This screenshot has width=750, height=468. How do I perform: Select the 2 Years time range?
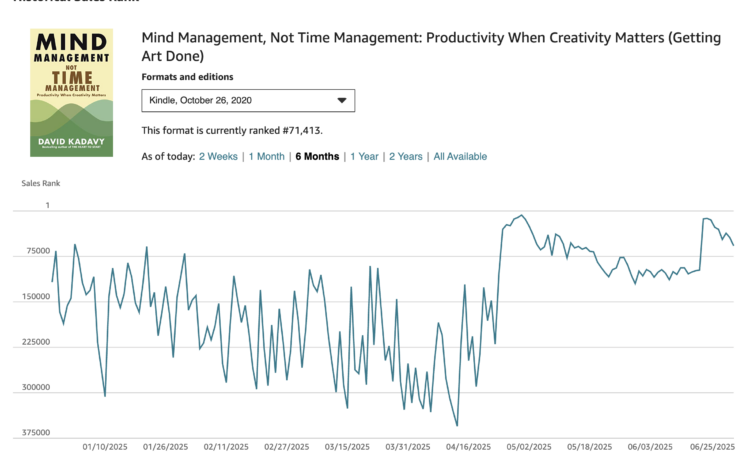click(406, 156)
